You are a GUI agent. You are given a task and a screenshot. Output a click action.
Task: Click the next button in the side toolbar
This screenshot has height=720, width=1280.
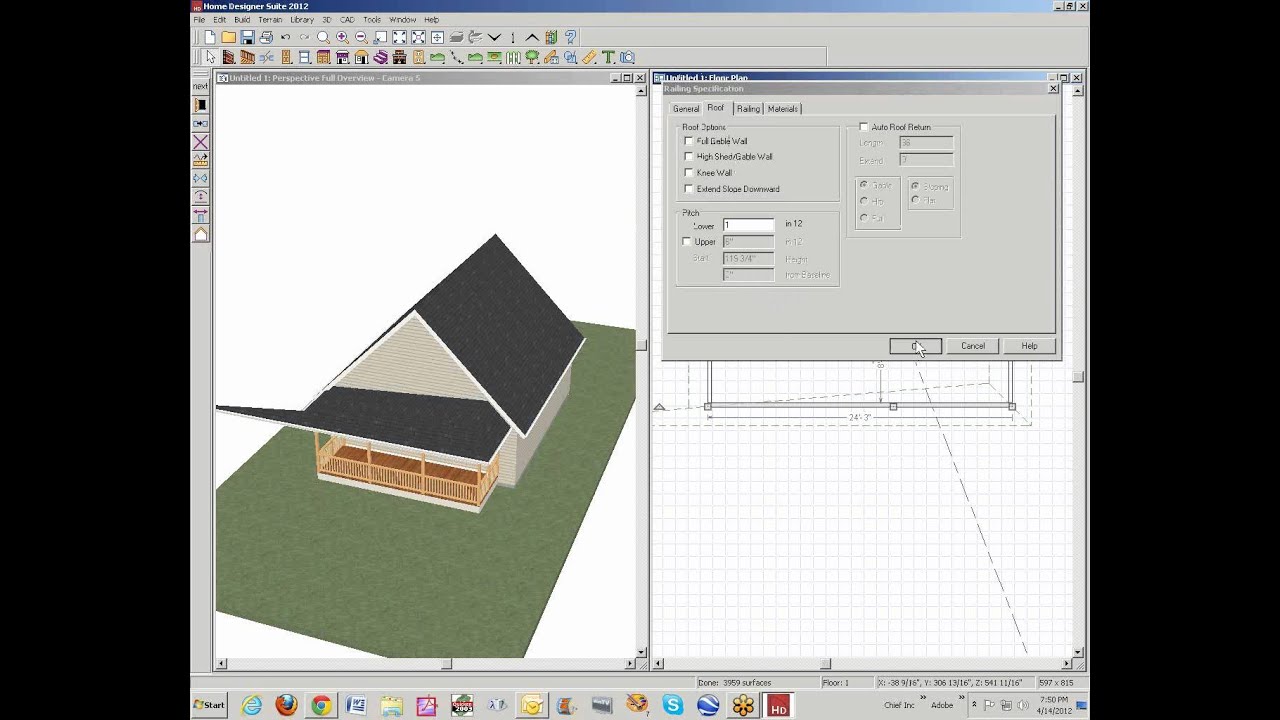(x=200, y=87)
